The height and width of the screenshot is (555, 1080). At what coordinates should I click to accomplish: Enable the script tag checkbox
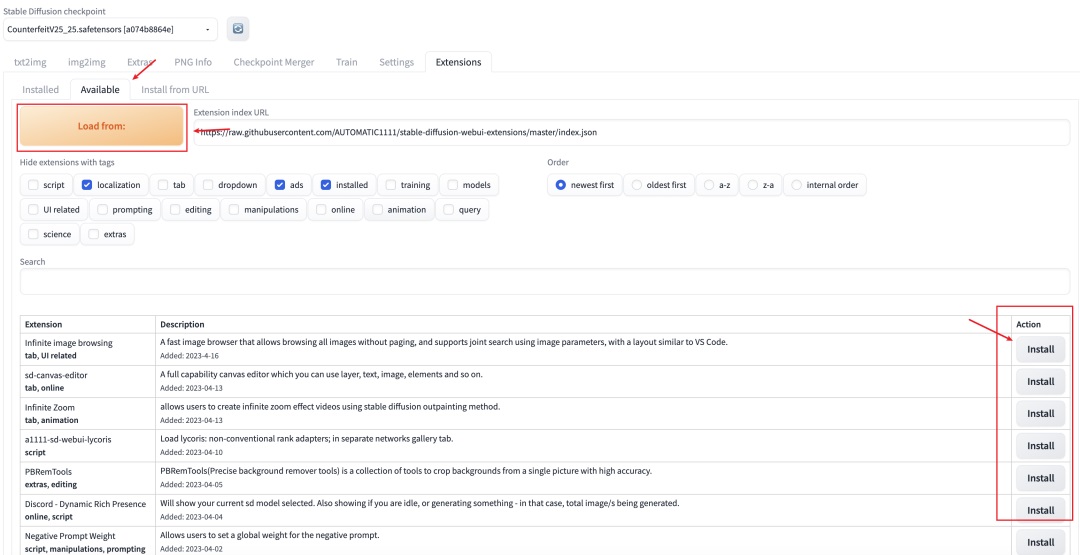(x=34, y=185)
